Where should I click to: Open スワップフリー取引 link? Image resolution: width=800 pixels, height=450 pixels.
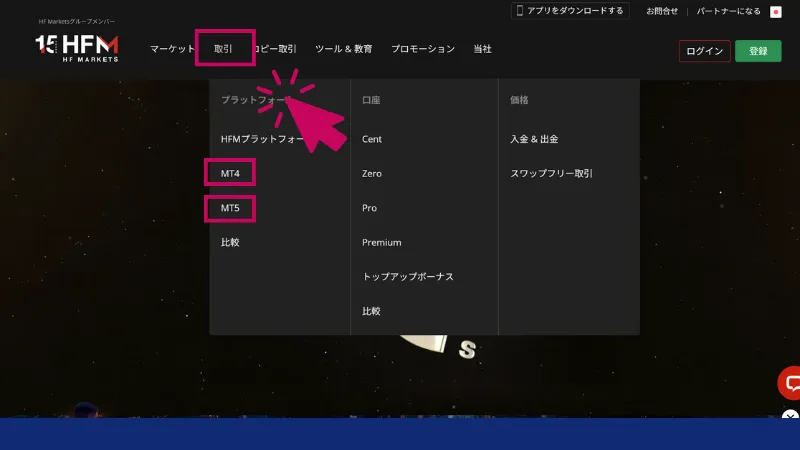coord(551,174)
